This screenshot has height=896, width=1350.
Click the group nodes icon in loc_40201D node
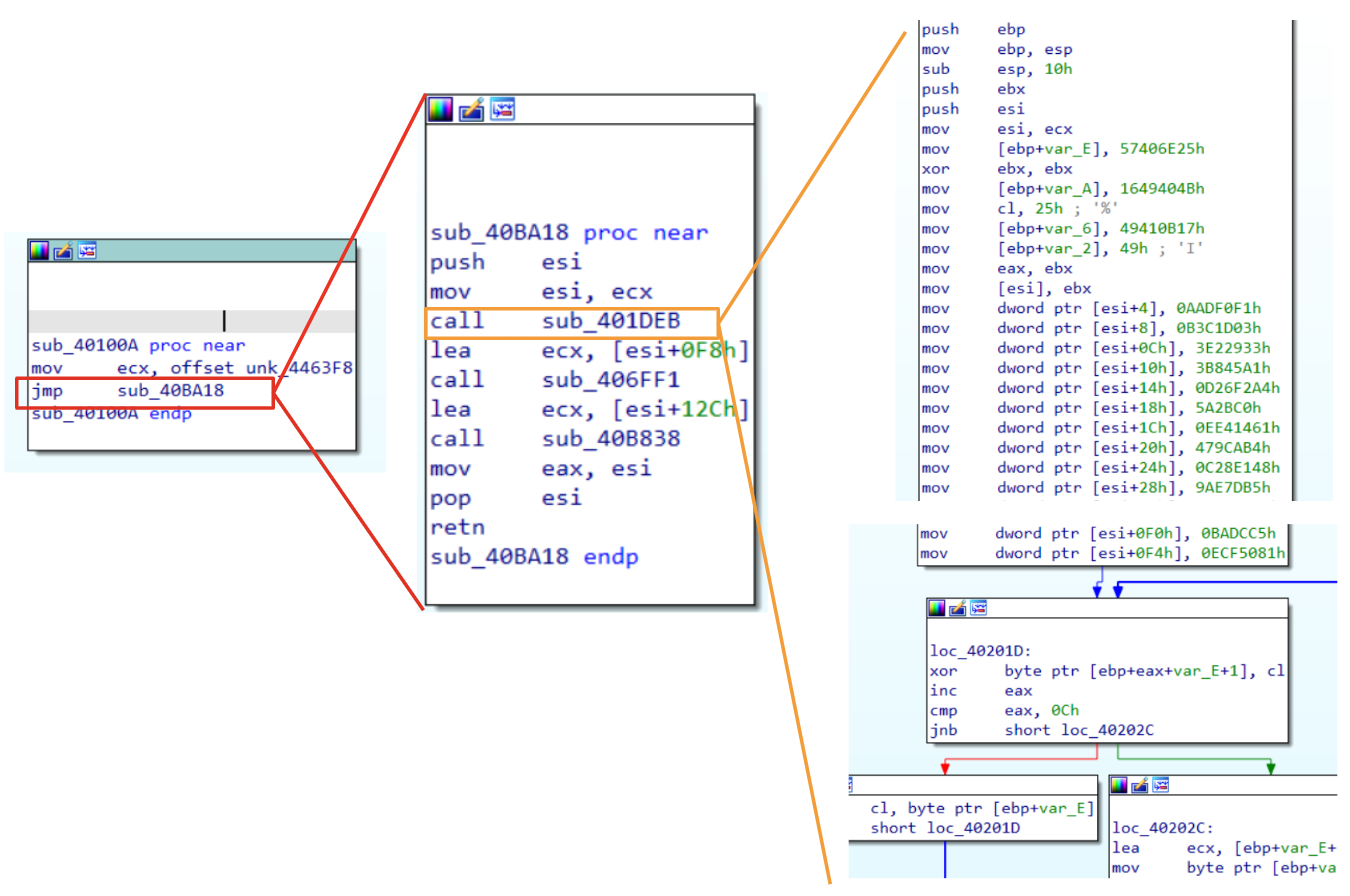[x=977, y=608]
